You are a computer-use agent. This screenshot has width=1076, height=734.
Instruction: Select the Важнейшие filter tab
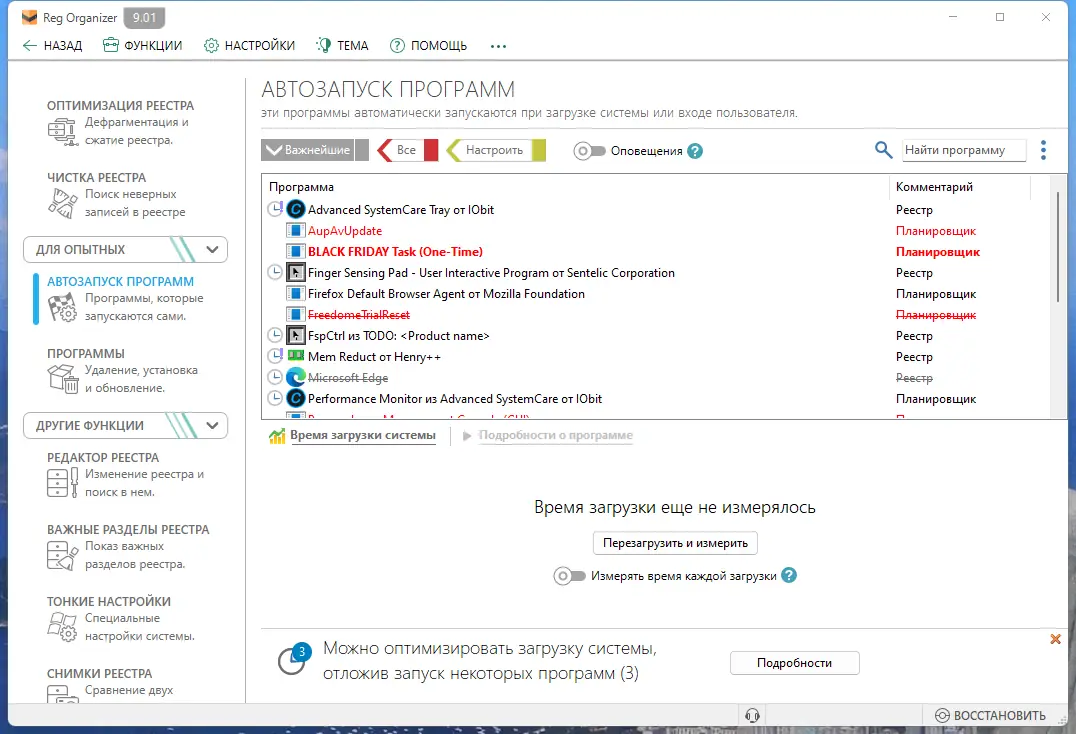314,150
